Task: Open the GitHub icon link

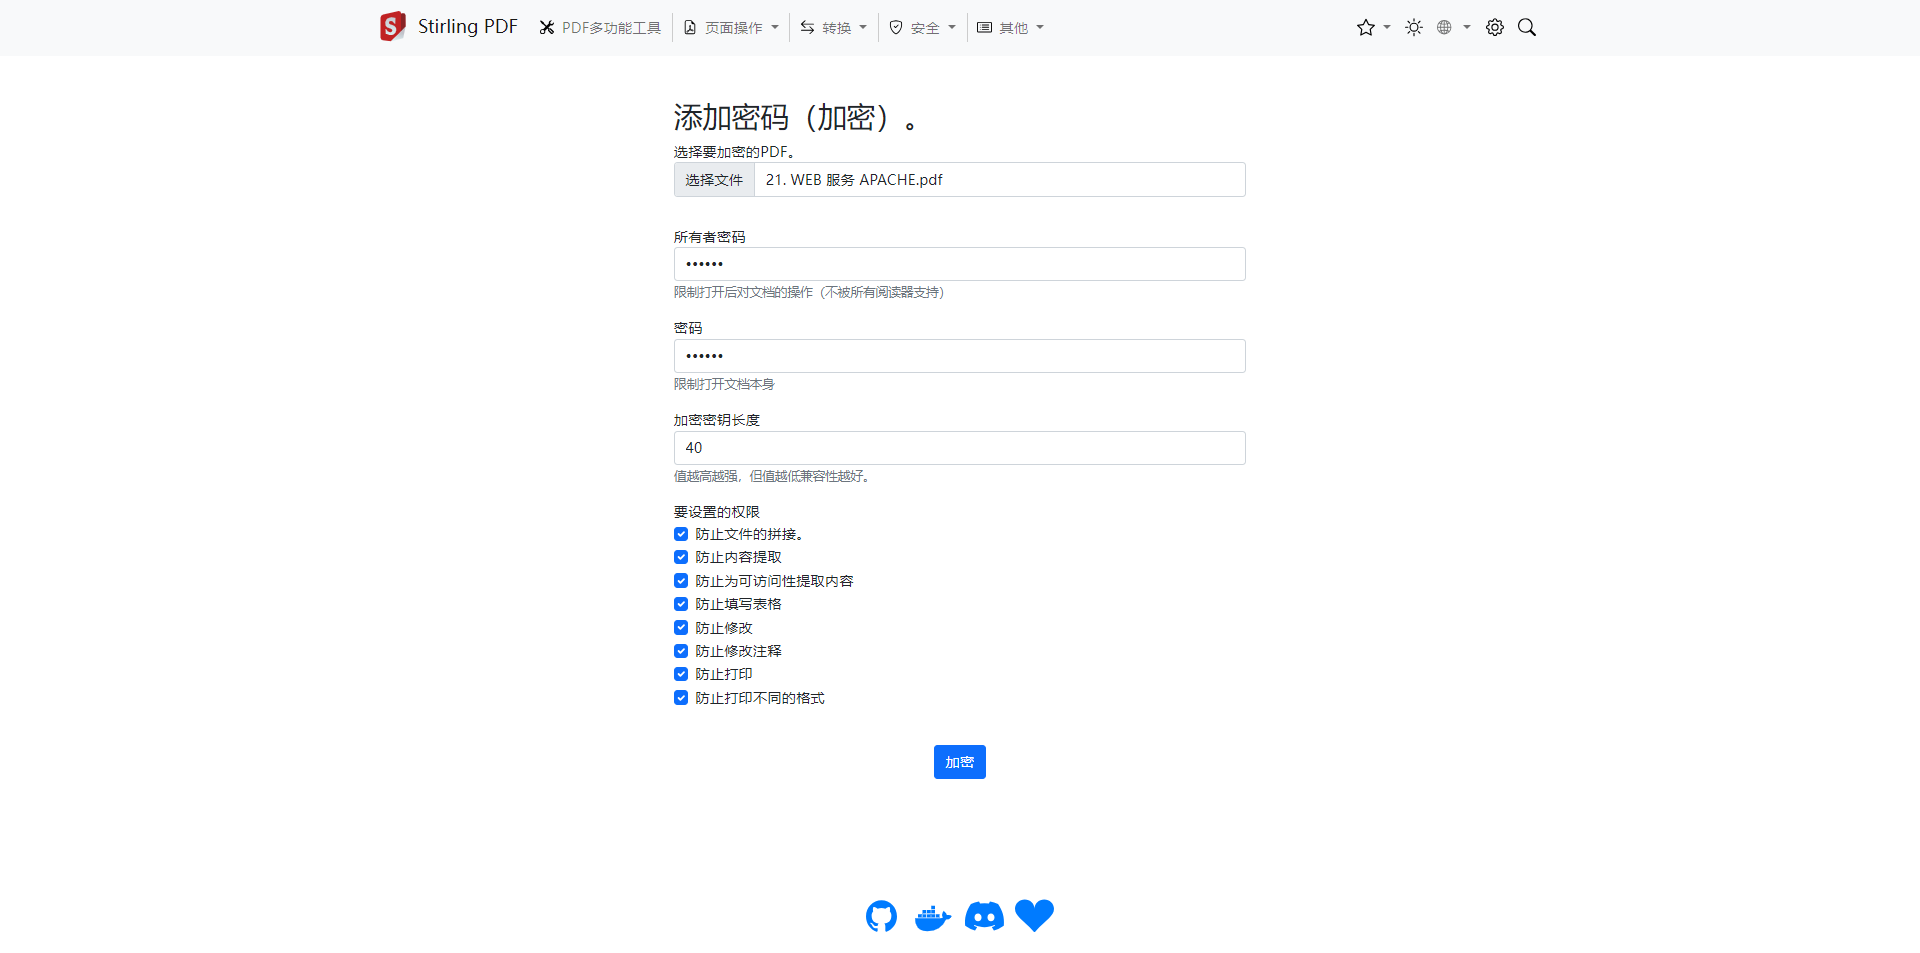Action: click(x=881, y=916)
